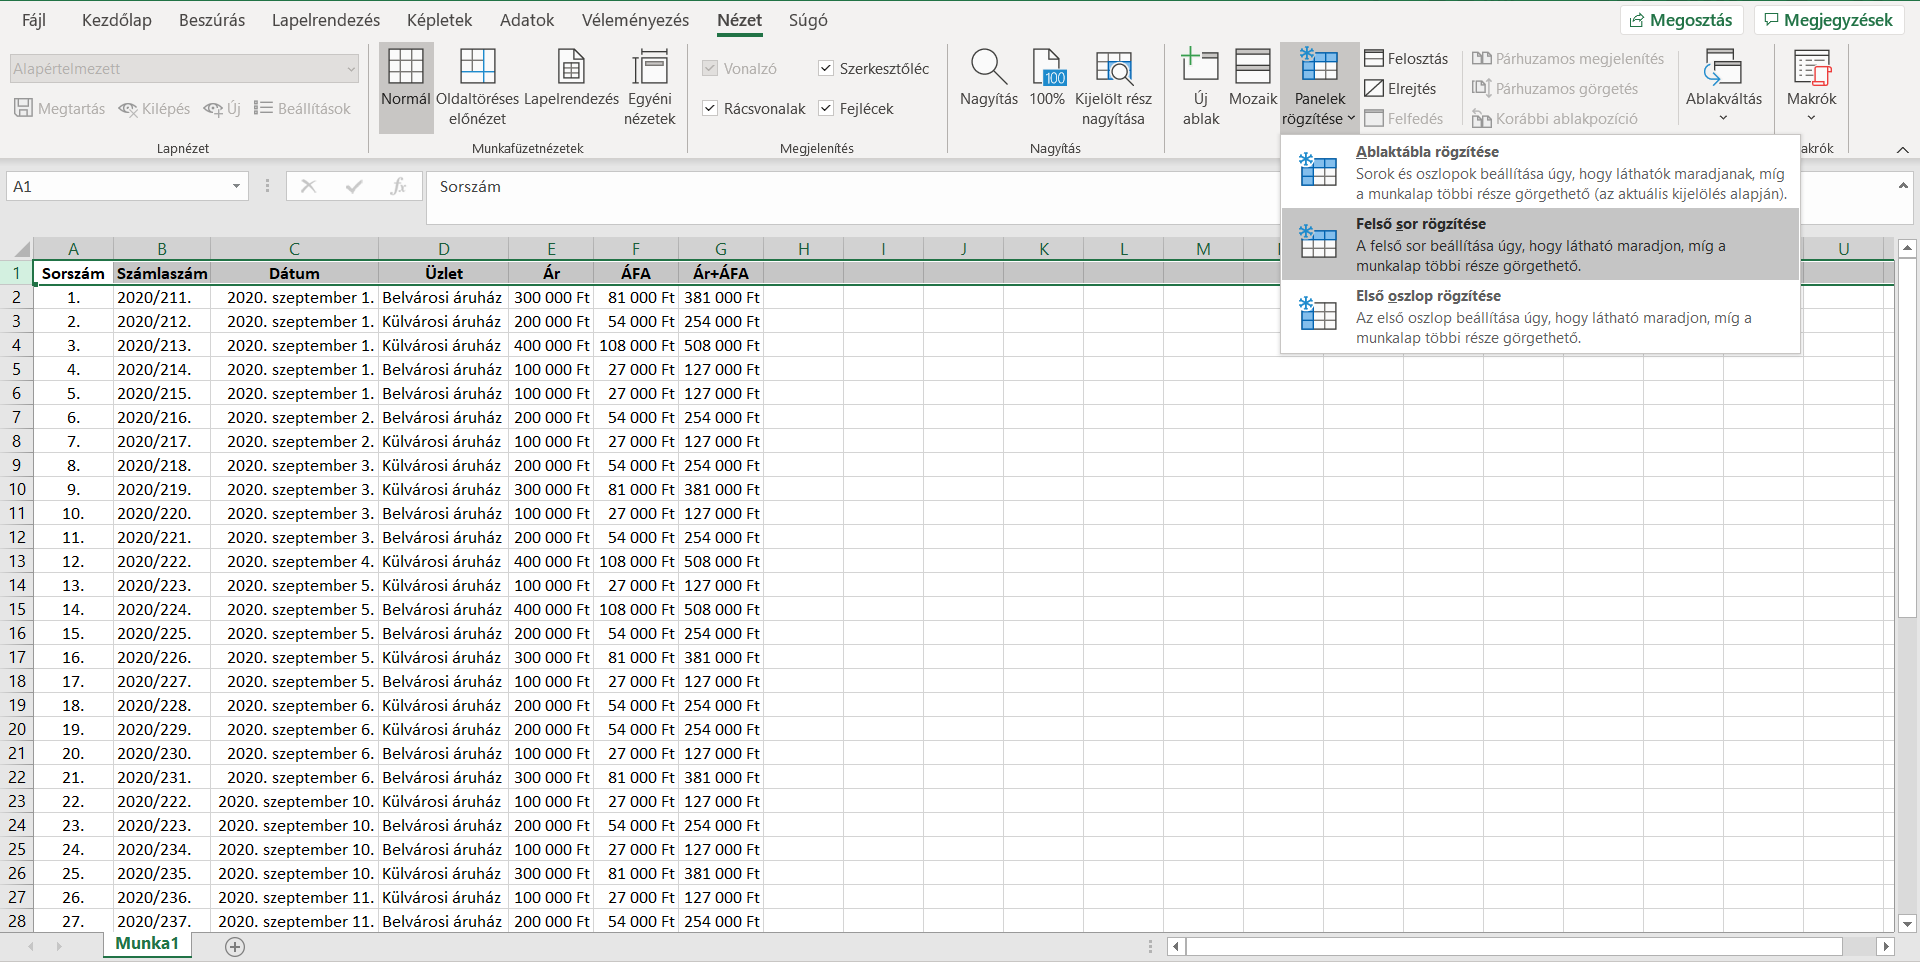Viewport: 1920px width, 962px height.
Task: Click vertical scrollbar down arrow
Action: pyautogui.click(x=1907, y=924)
